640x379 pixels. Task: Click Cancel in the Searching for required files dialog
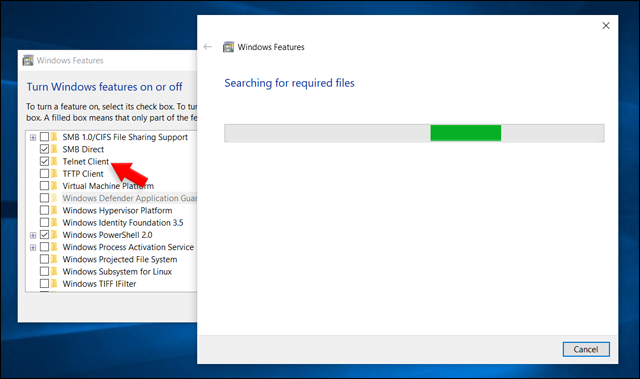(x=586, y=349)
